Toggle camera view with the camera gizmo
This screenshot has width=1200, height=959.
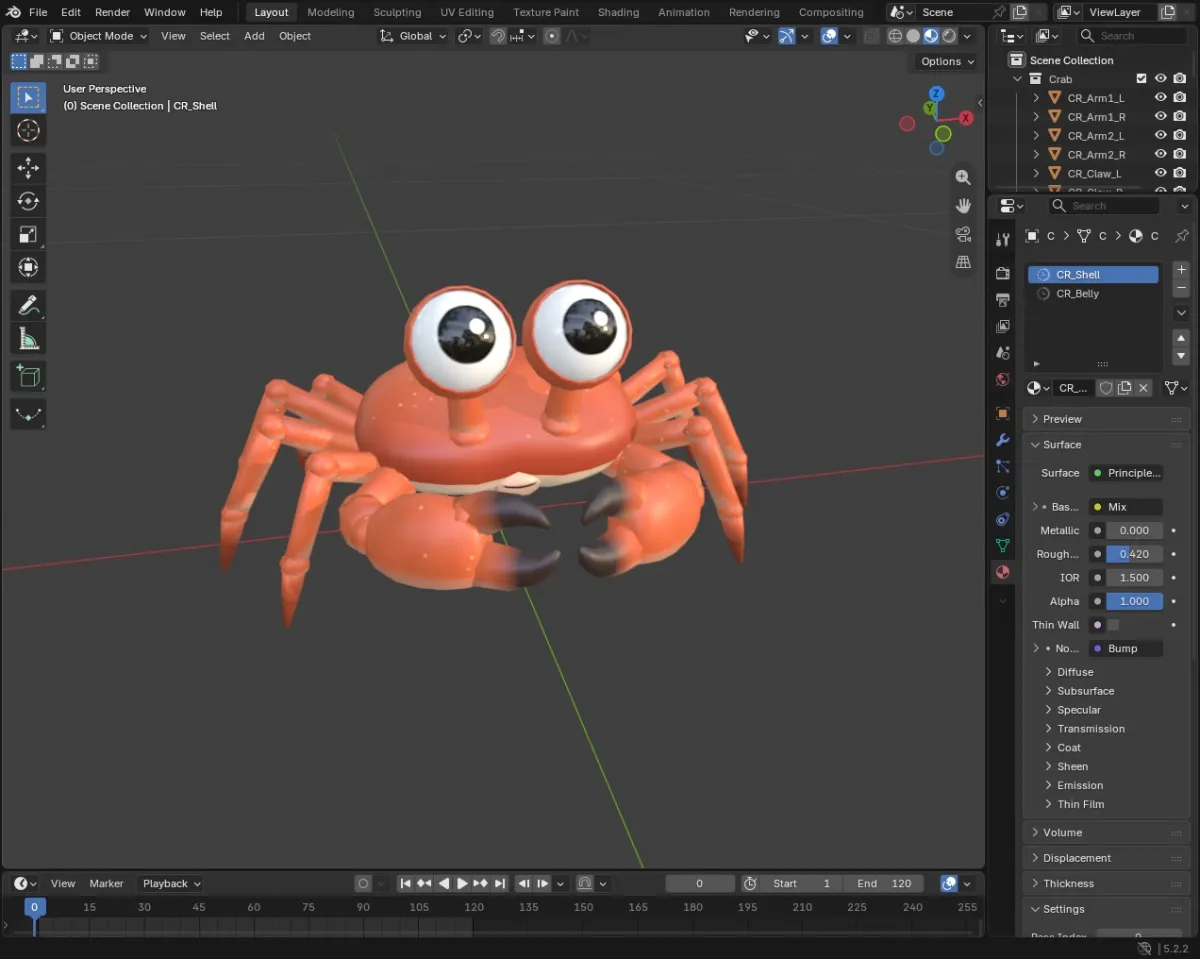963,234
